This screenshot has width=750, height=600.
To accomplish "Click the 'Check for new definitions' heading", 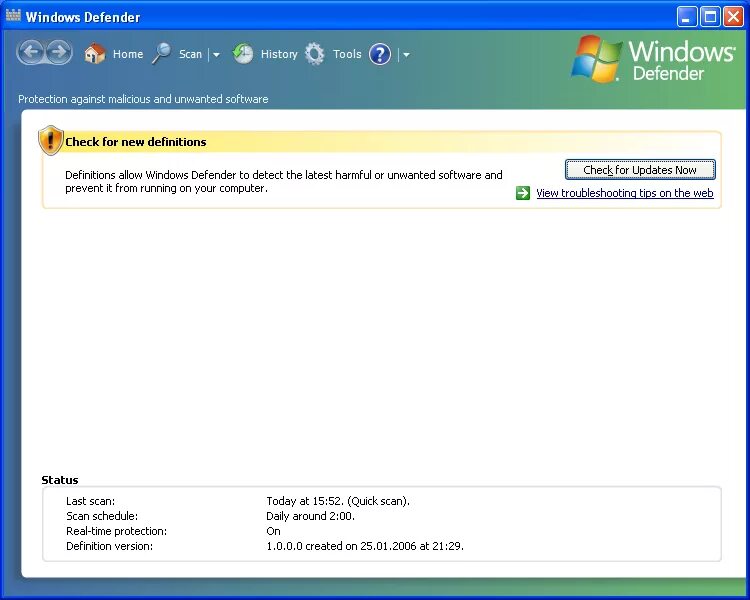I will tap(136, 142).
